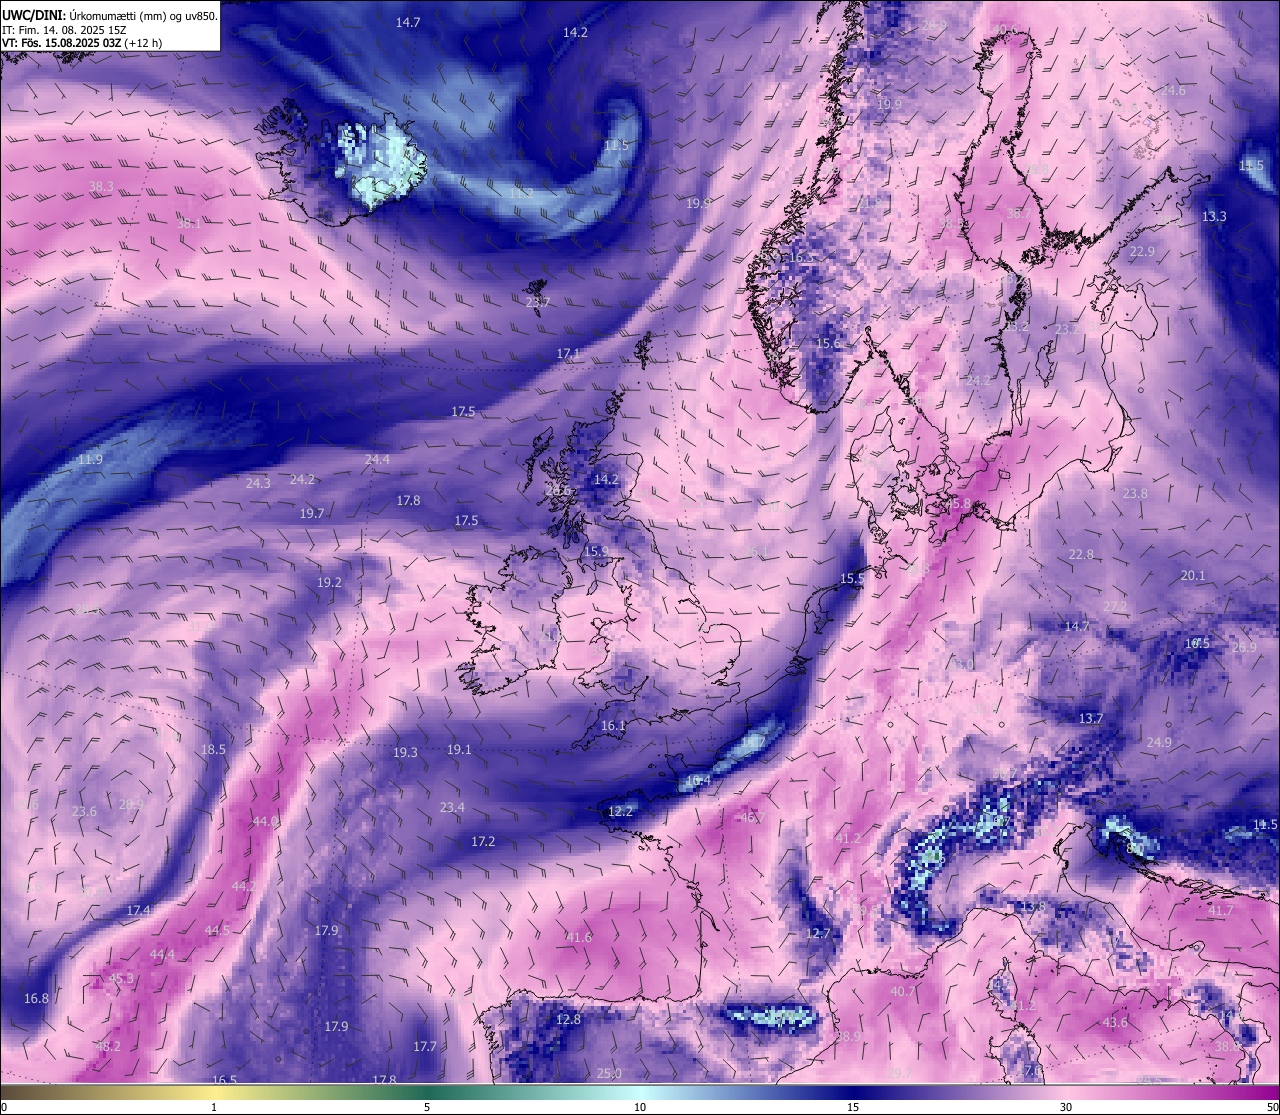Click the '23.4' map value
Image resolution: width=1280 pixels, height=1115 pixels.
click(x=452, y=807)
